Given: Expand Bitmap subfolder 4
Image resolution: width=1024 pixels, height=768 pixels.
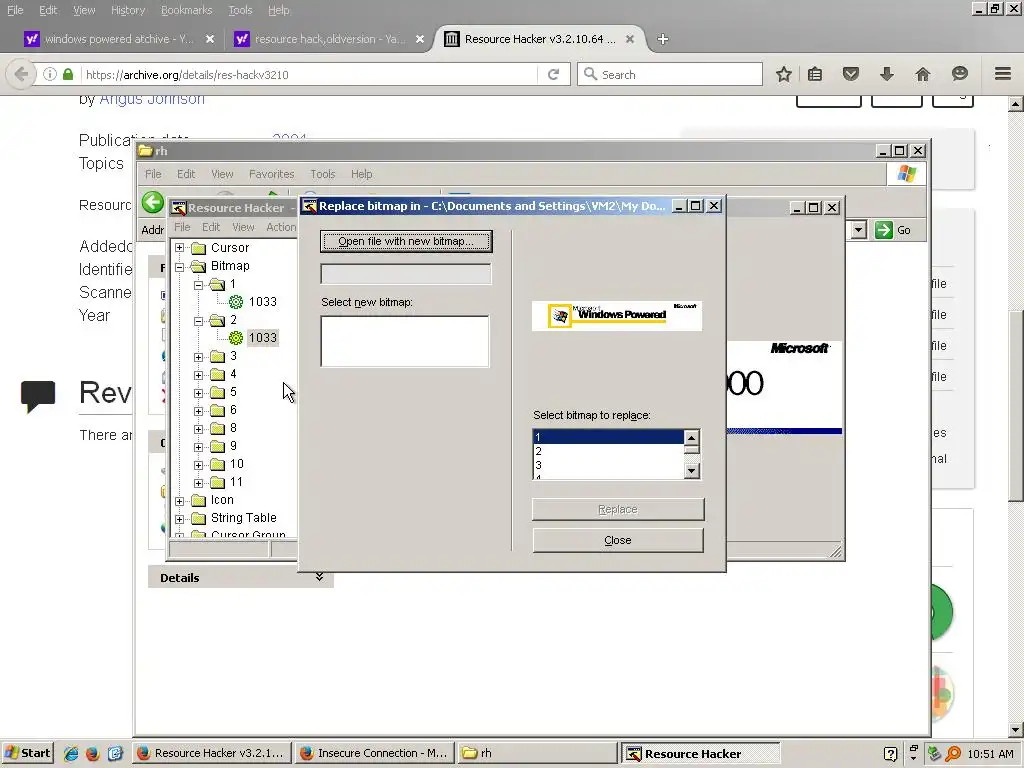Looking at the screenshot, I should [x=199, y=375].
